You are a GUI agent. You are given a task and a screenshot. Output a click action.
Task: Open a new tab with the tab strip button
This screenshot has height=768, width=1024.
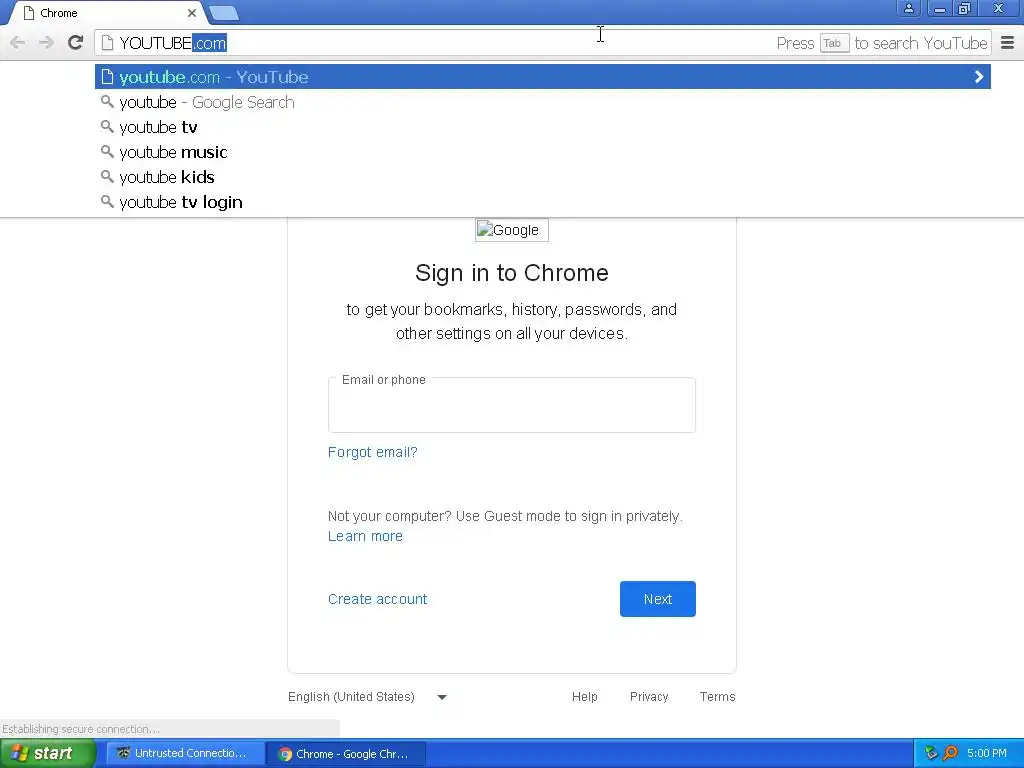[224, 13]
